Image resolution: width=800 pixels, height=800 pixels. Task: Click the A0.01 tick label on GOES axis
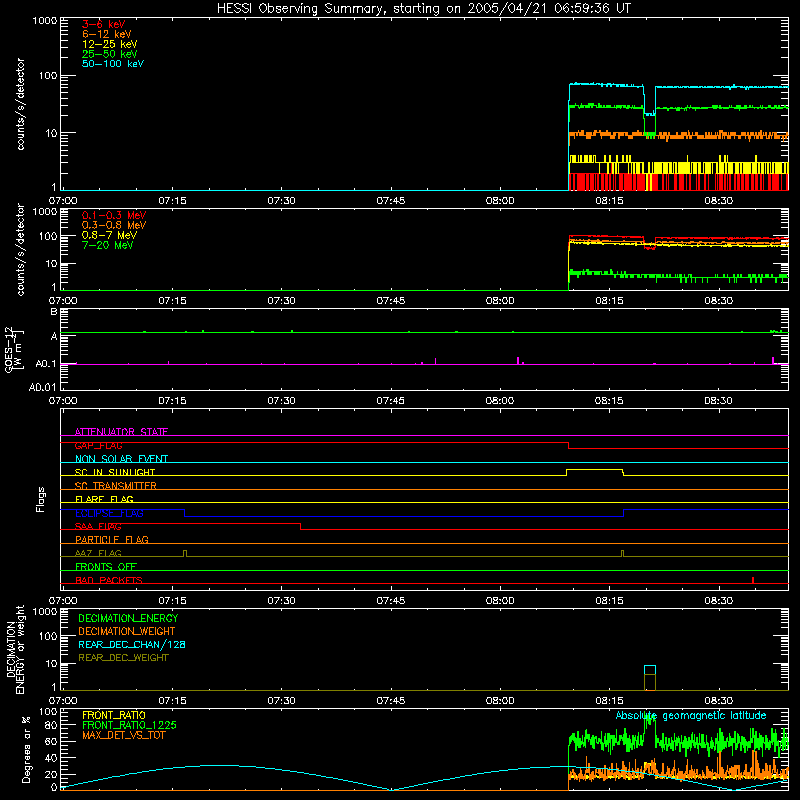pyautogui.click(x=43, y=387)
